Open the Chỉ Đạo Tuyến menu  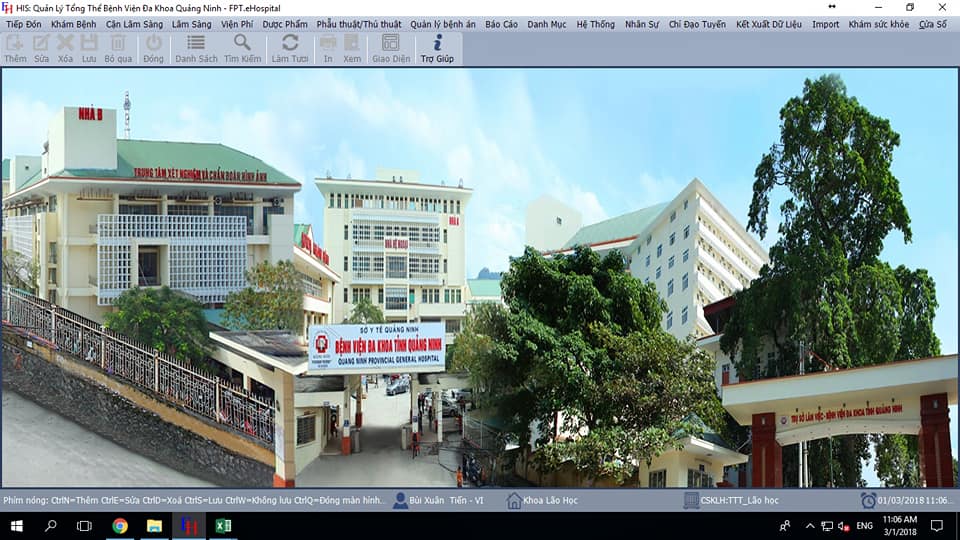pos(697,24)
